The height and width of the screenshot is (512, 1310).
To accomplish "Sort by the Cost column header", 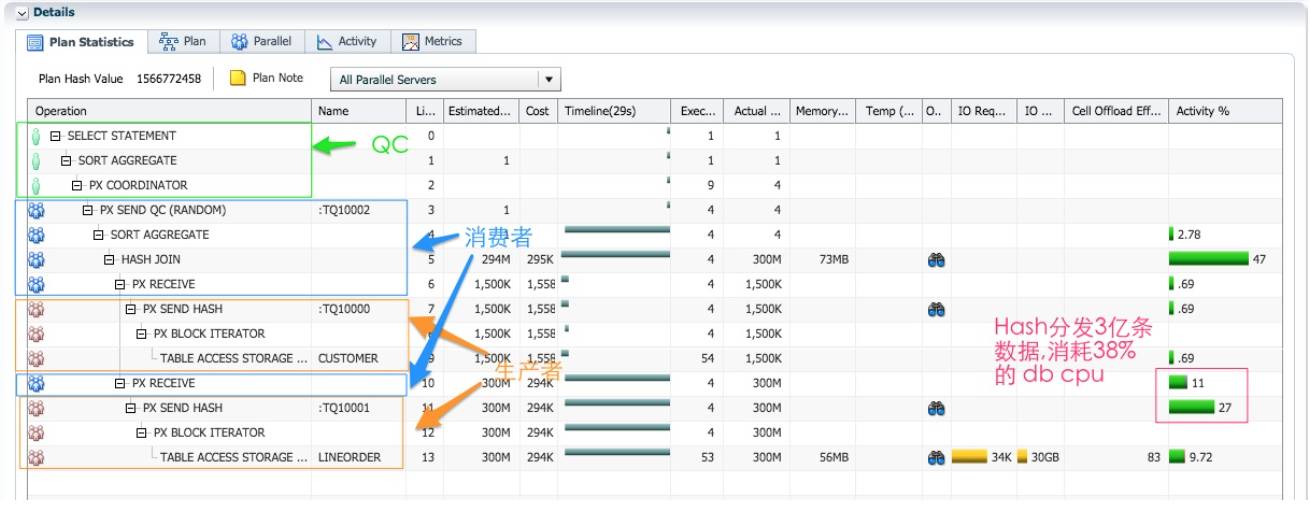I will pos(538,111).
